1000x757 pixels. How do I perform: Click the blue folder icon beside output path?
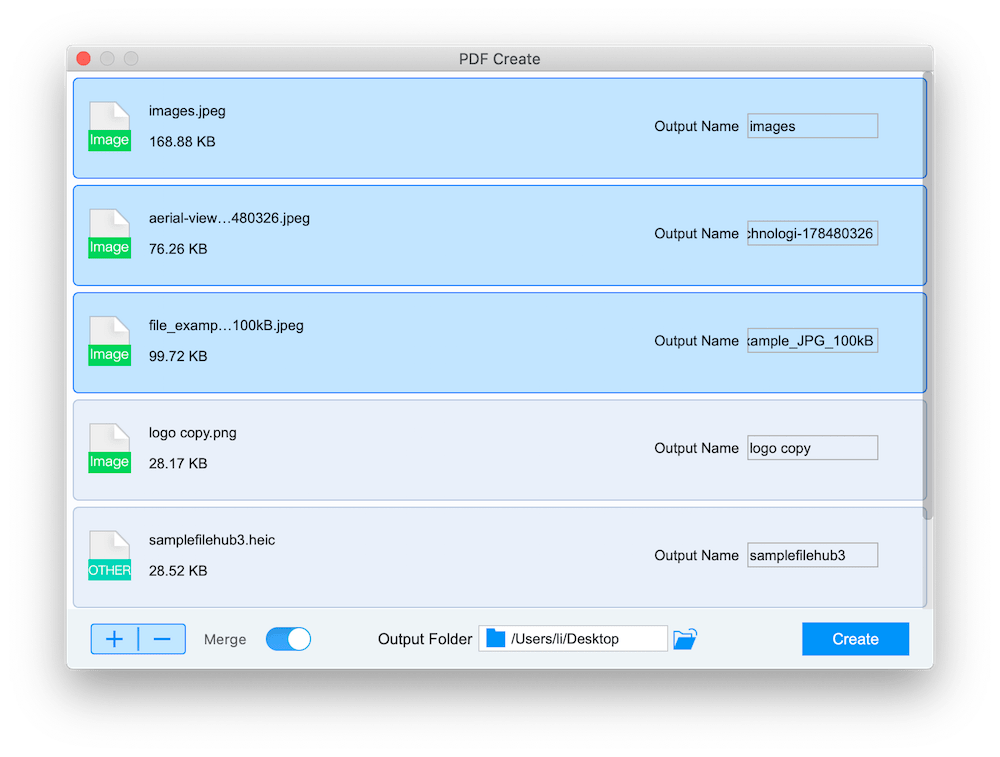click(x=496, y=639)
